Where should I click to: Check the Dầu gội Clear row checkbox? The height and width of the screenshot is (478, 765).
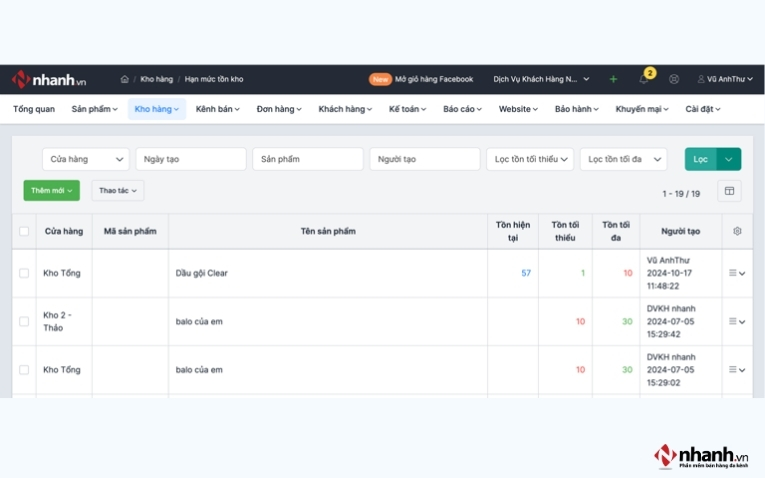click(24, 273)
